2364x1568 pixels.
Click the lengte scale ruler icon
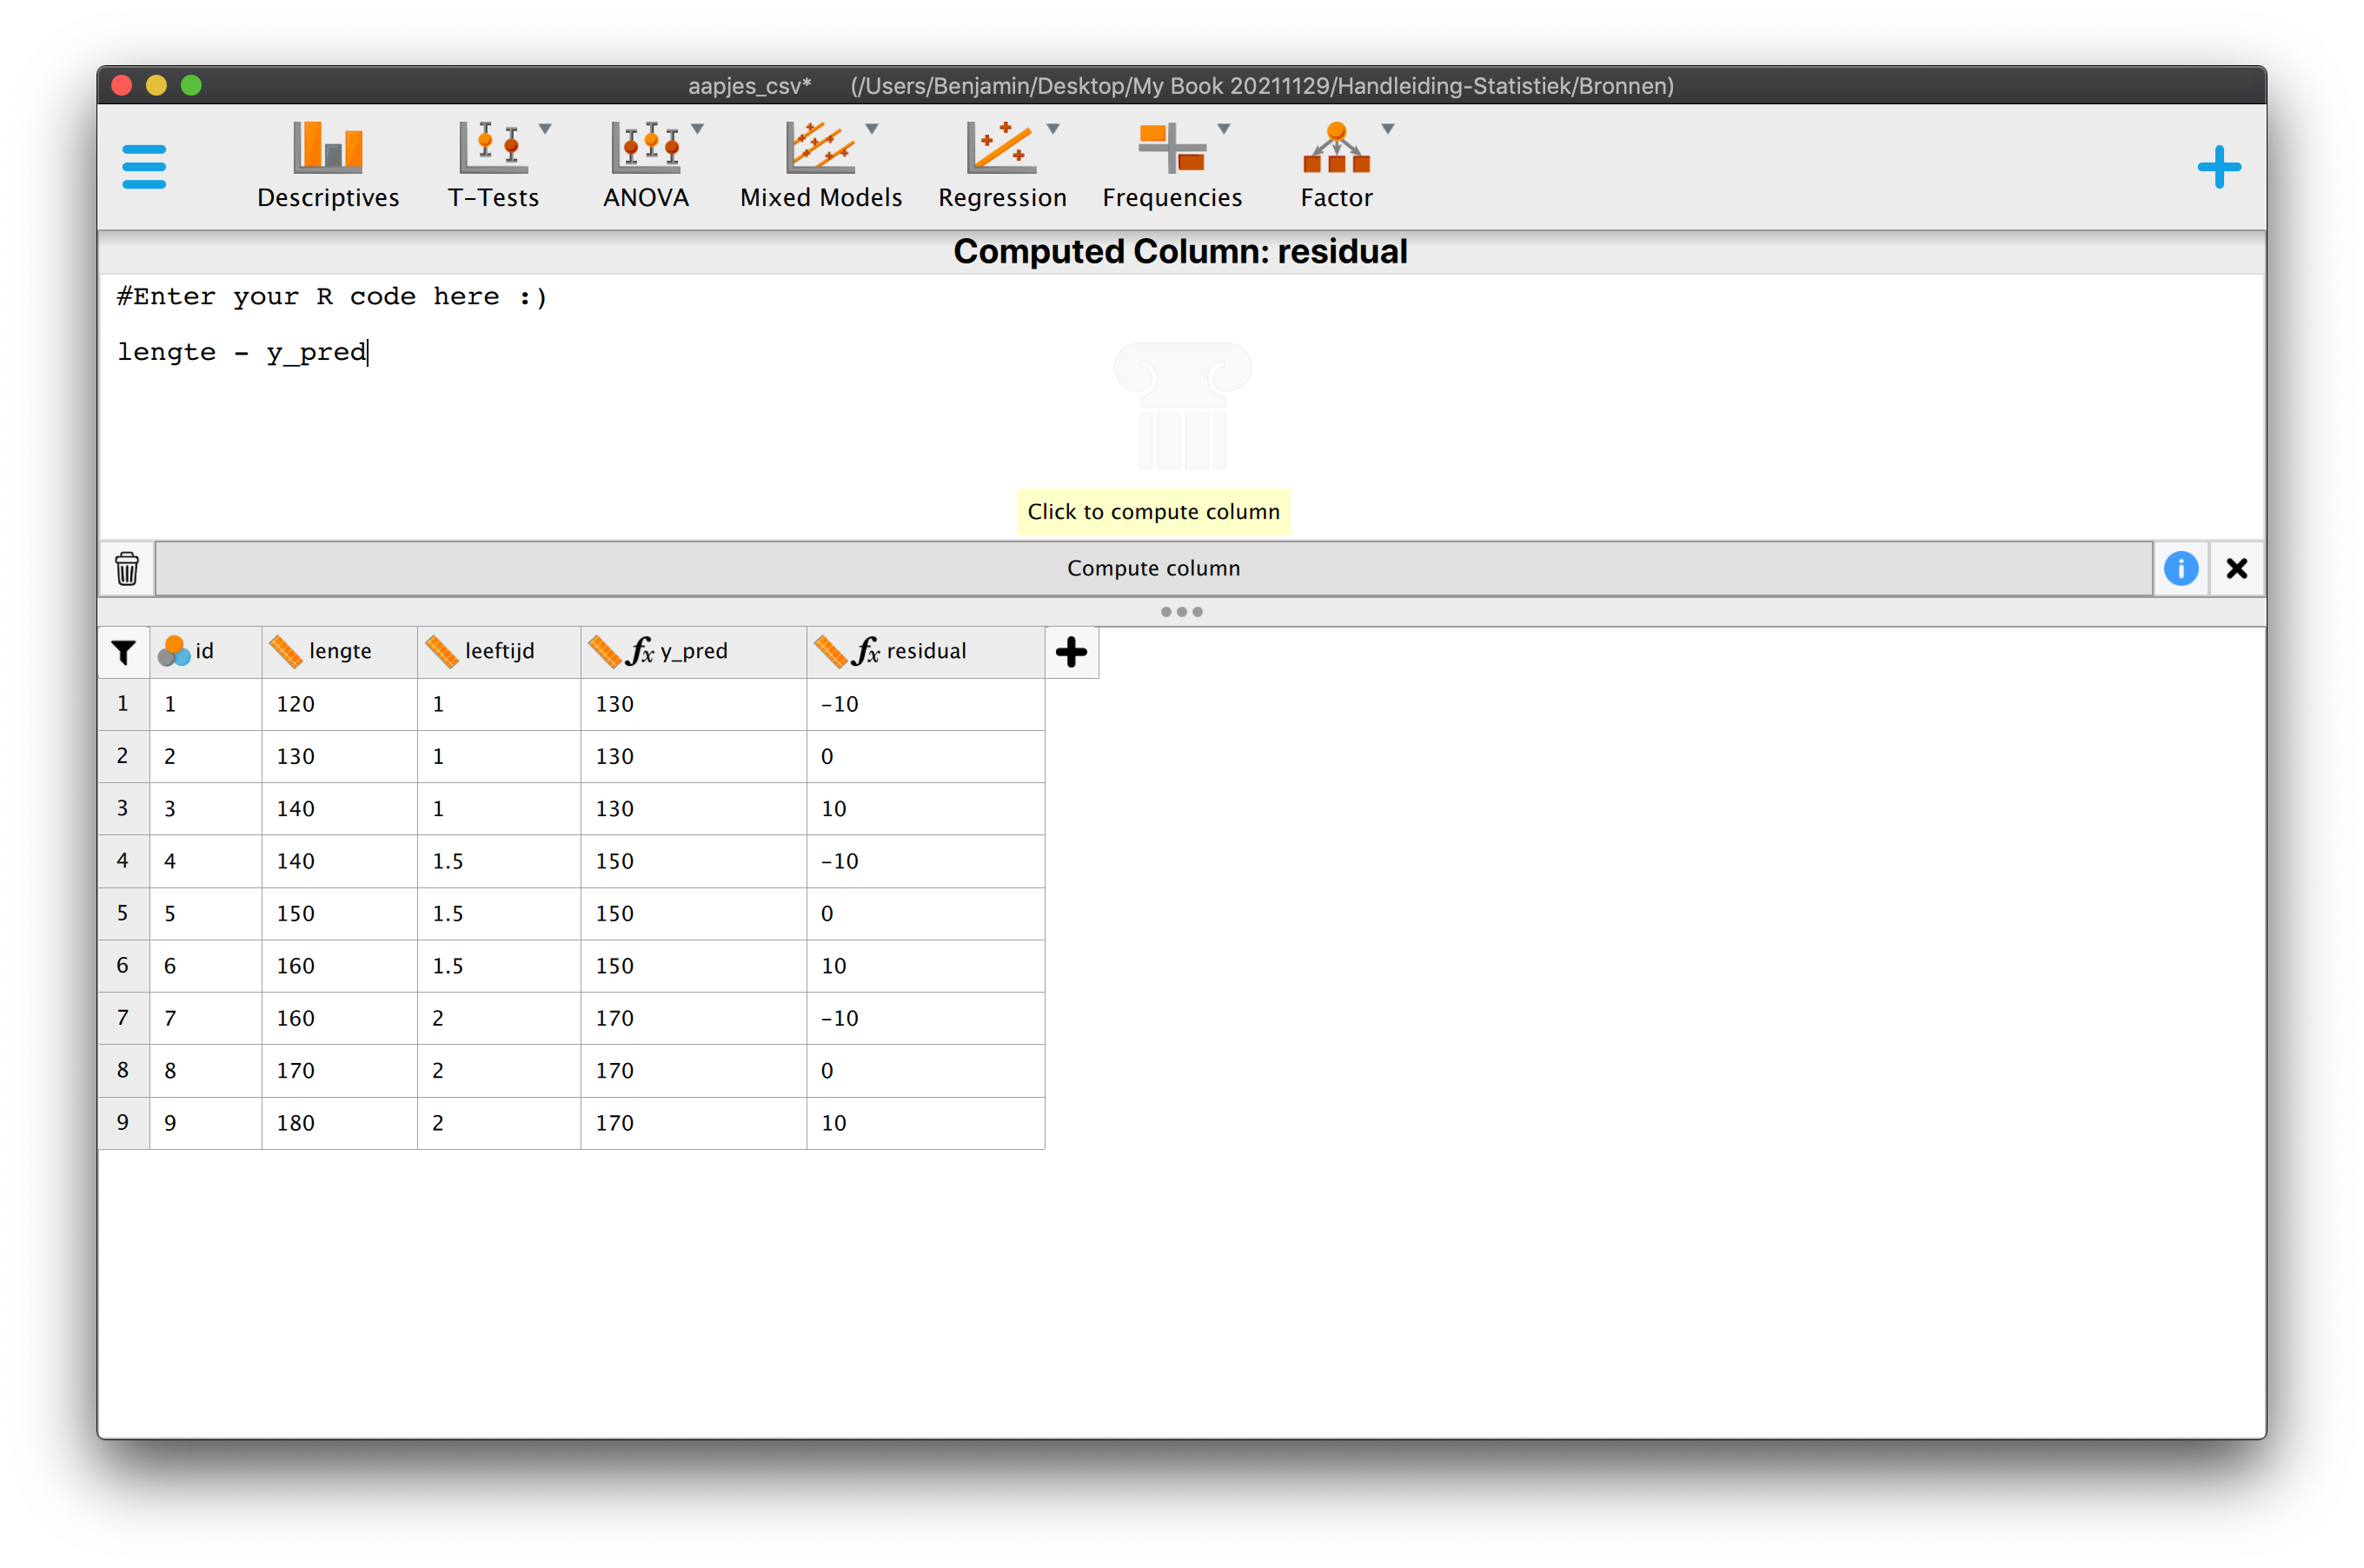point(286,651)
